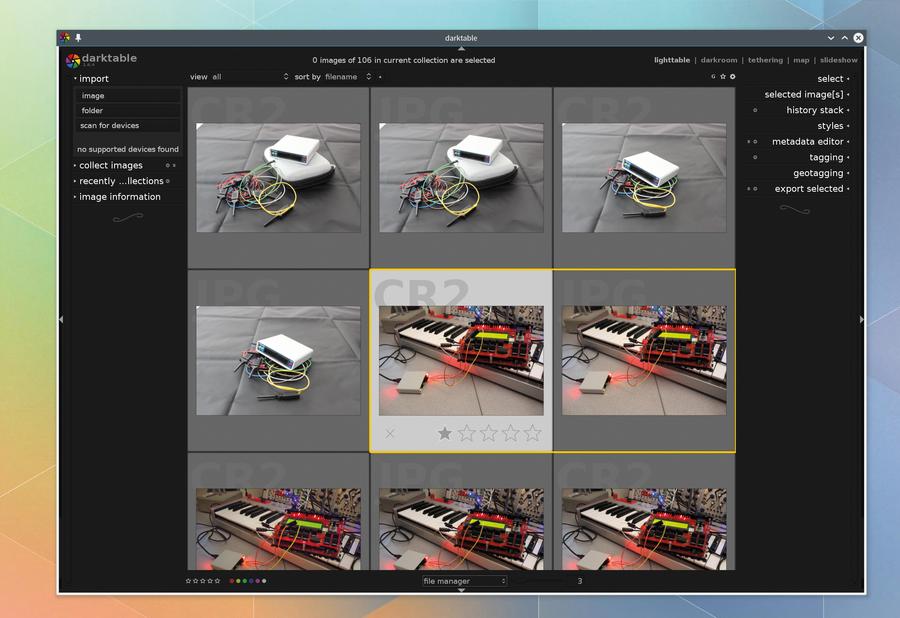Reject the highlighted image with the X icon
This screenshot has width=900, height=618.
[x=390, y=434]
